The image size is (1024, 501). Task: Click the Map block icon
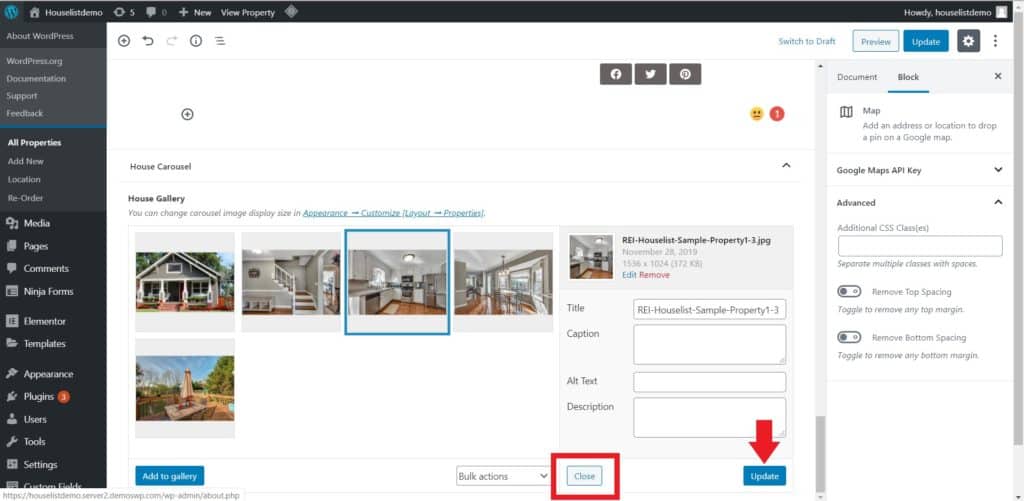[x=846, y=112]
